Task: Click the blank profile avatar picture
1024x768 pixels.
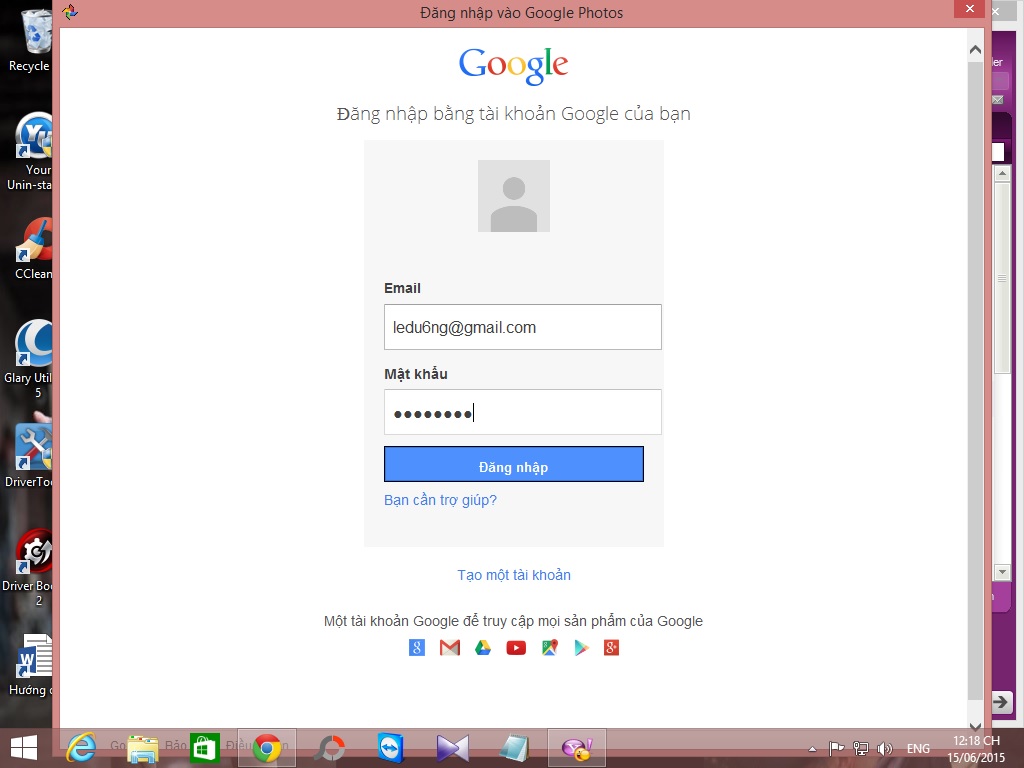Action: click(x=514, y=196)
